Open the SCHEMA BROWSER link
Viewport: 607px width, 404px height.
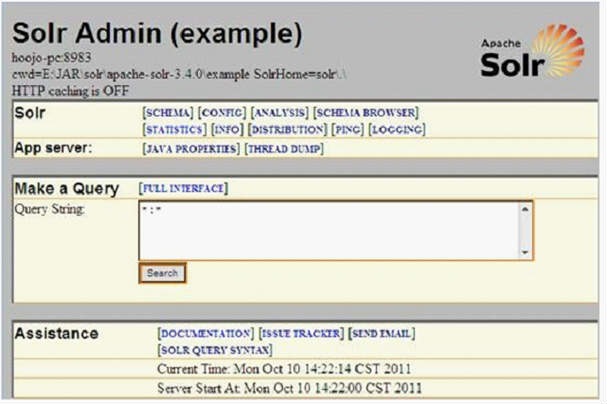click(366, 113)
